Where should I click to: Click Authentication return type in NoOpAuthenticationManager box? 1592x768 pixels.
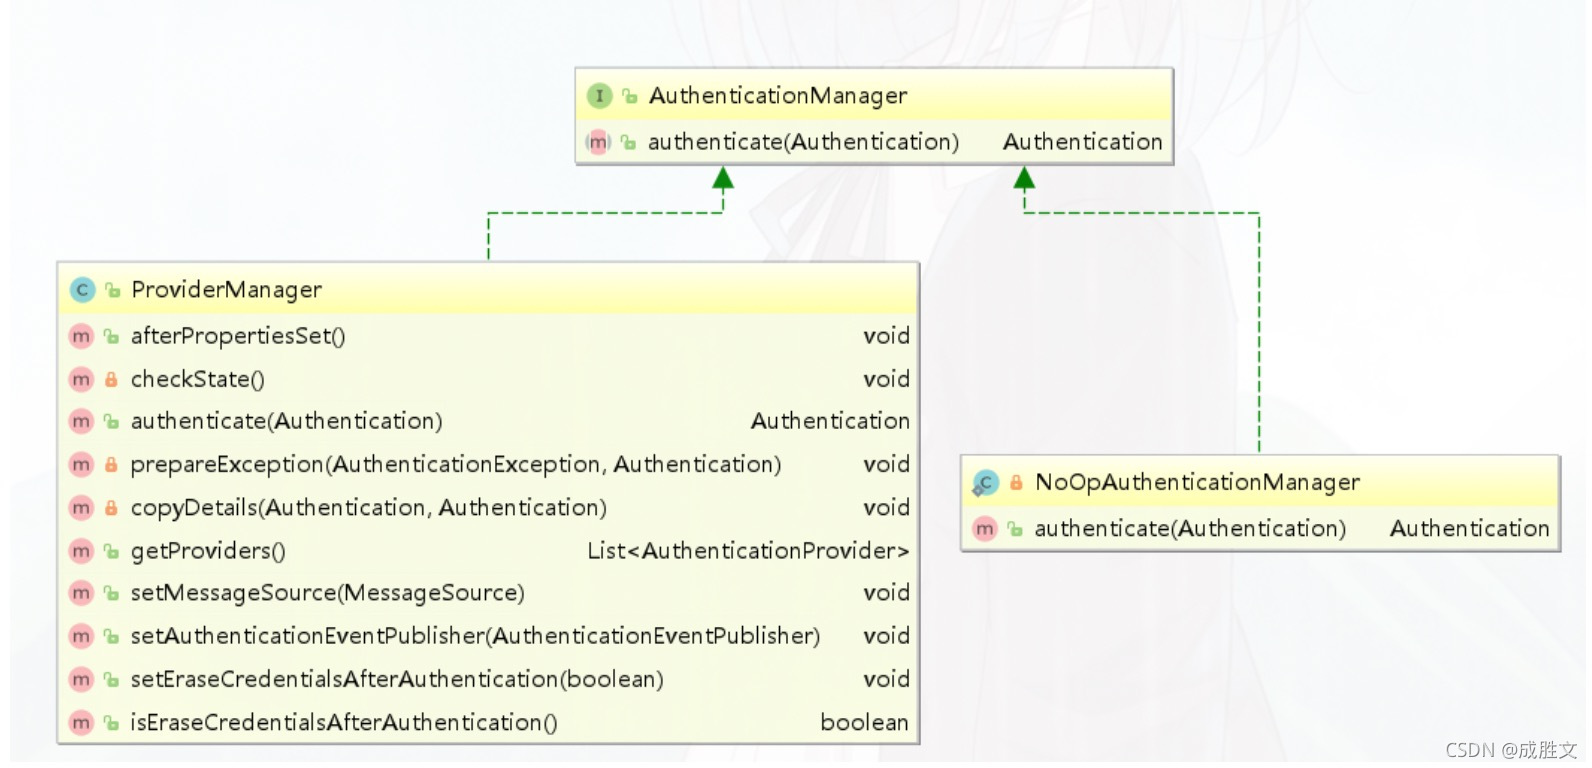pos(1470,528)
